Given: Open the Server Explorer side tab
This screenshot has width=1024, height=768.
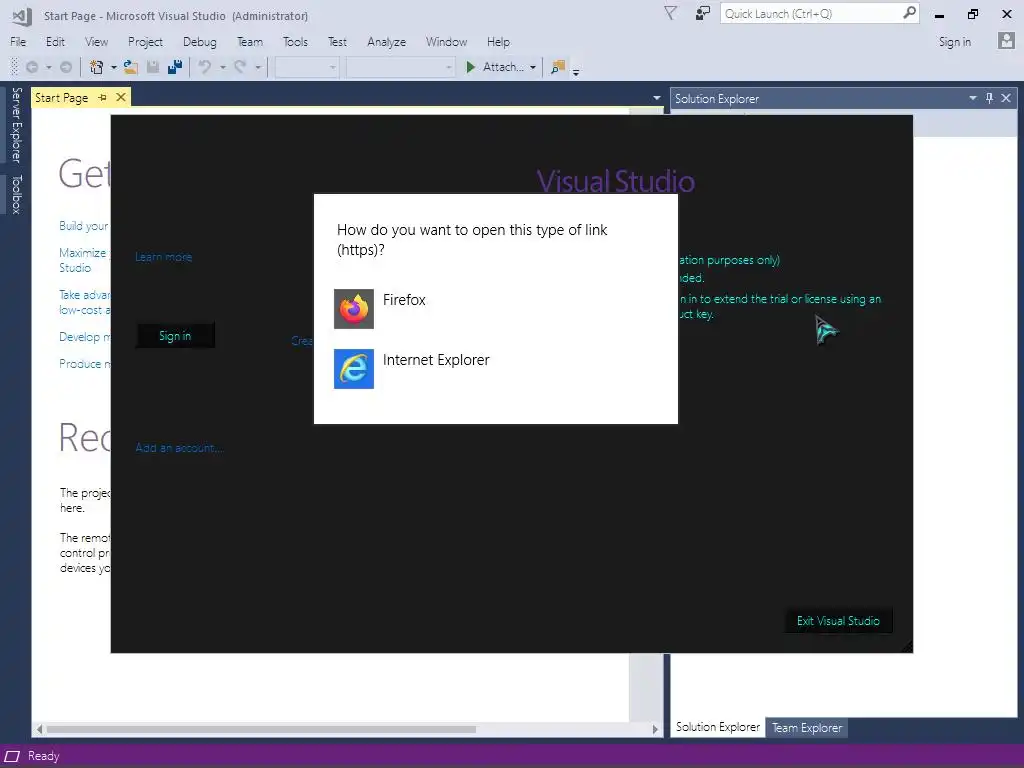Looking at the screenshot, I should (x=16, y=125).
